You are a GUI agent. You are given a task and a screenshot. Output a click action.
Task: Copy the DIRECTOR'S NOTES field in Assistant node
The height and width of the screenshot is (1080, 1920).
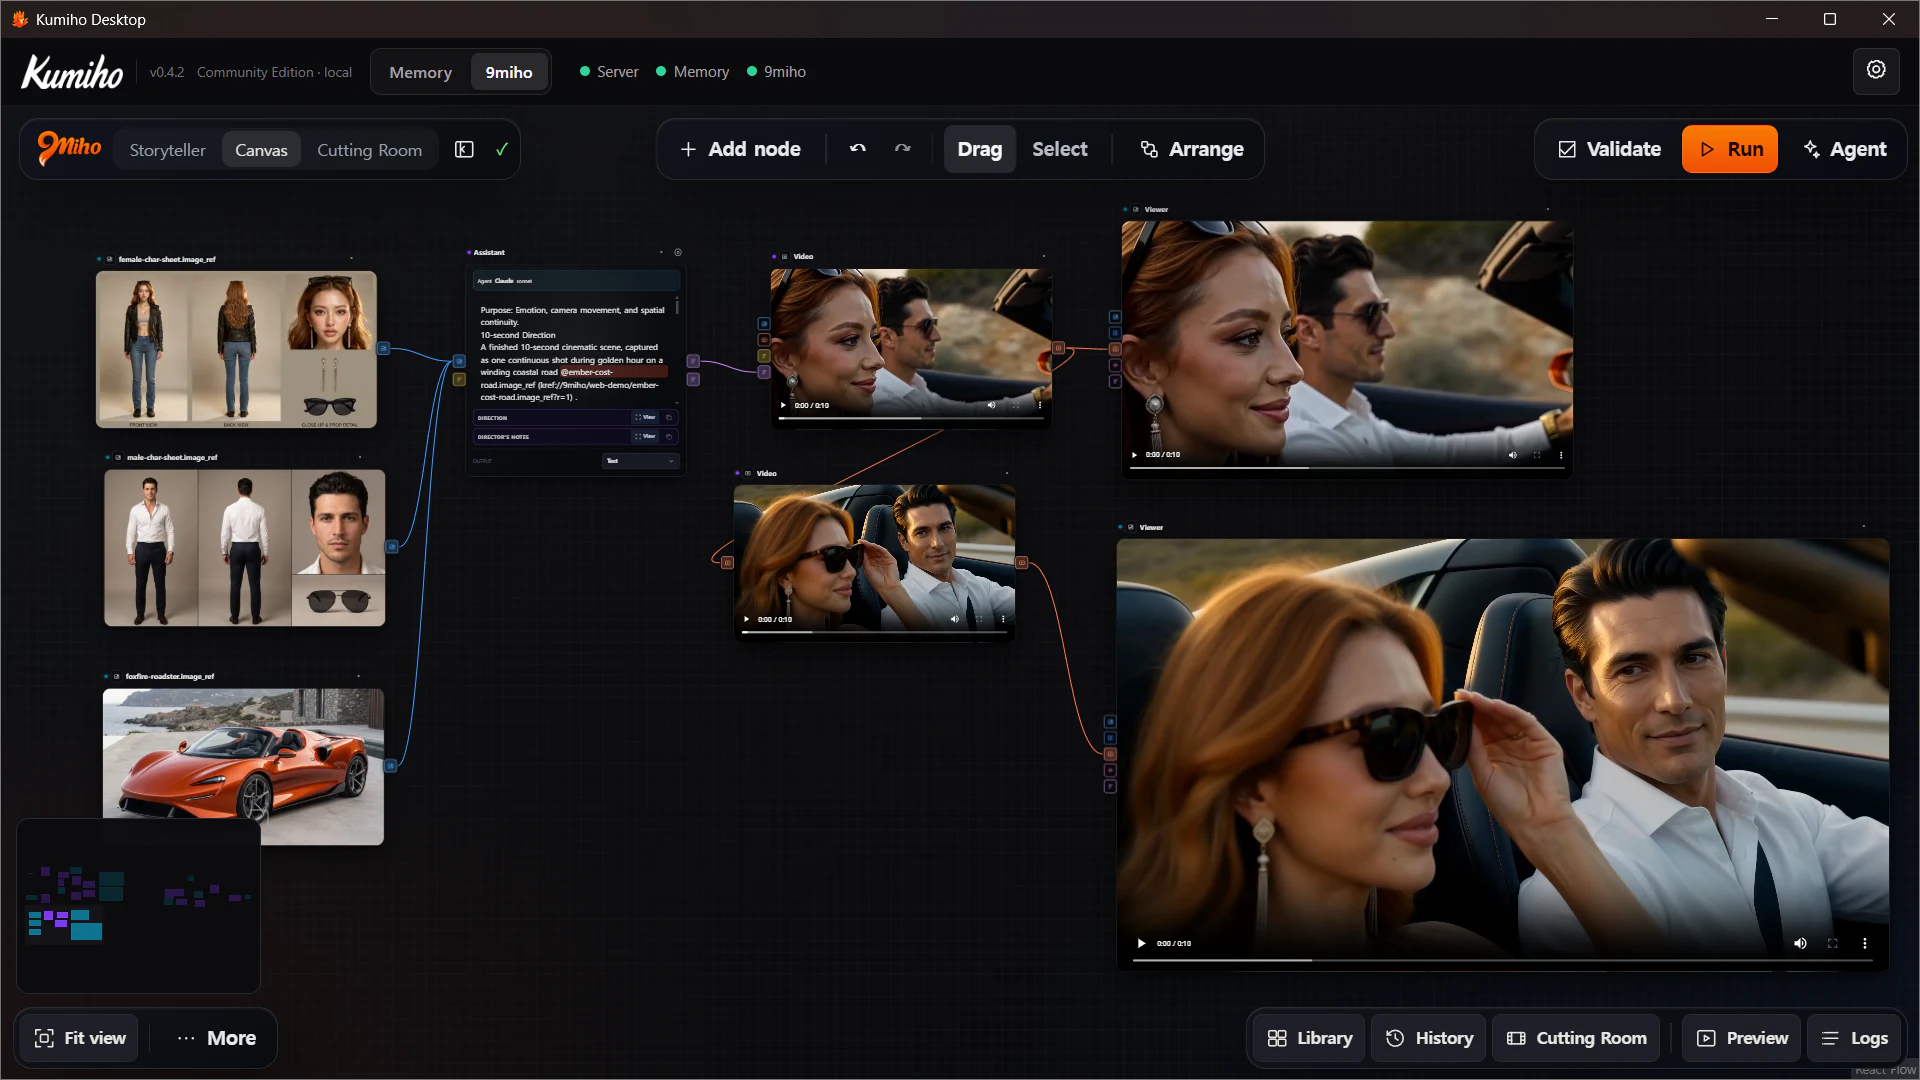[x=669, y=436]
